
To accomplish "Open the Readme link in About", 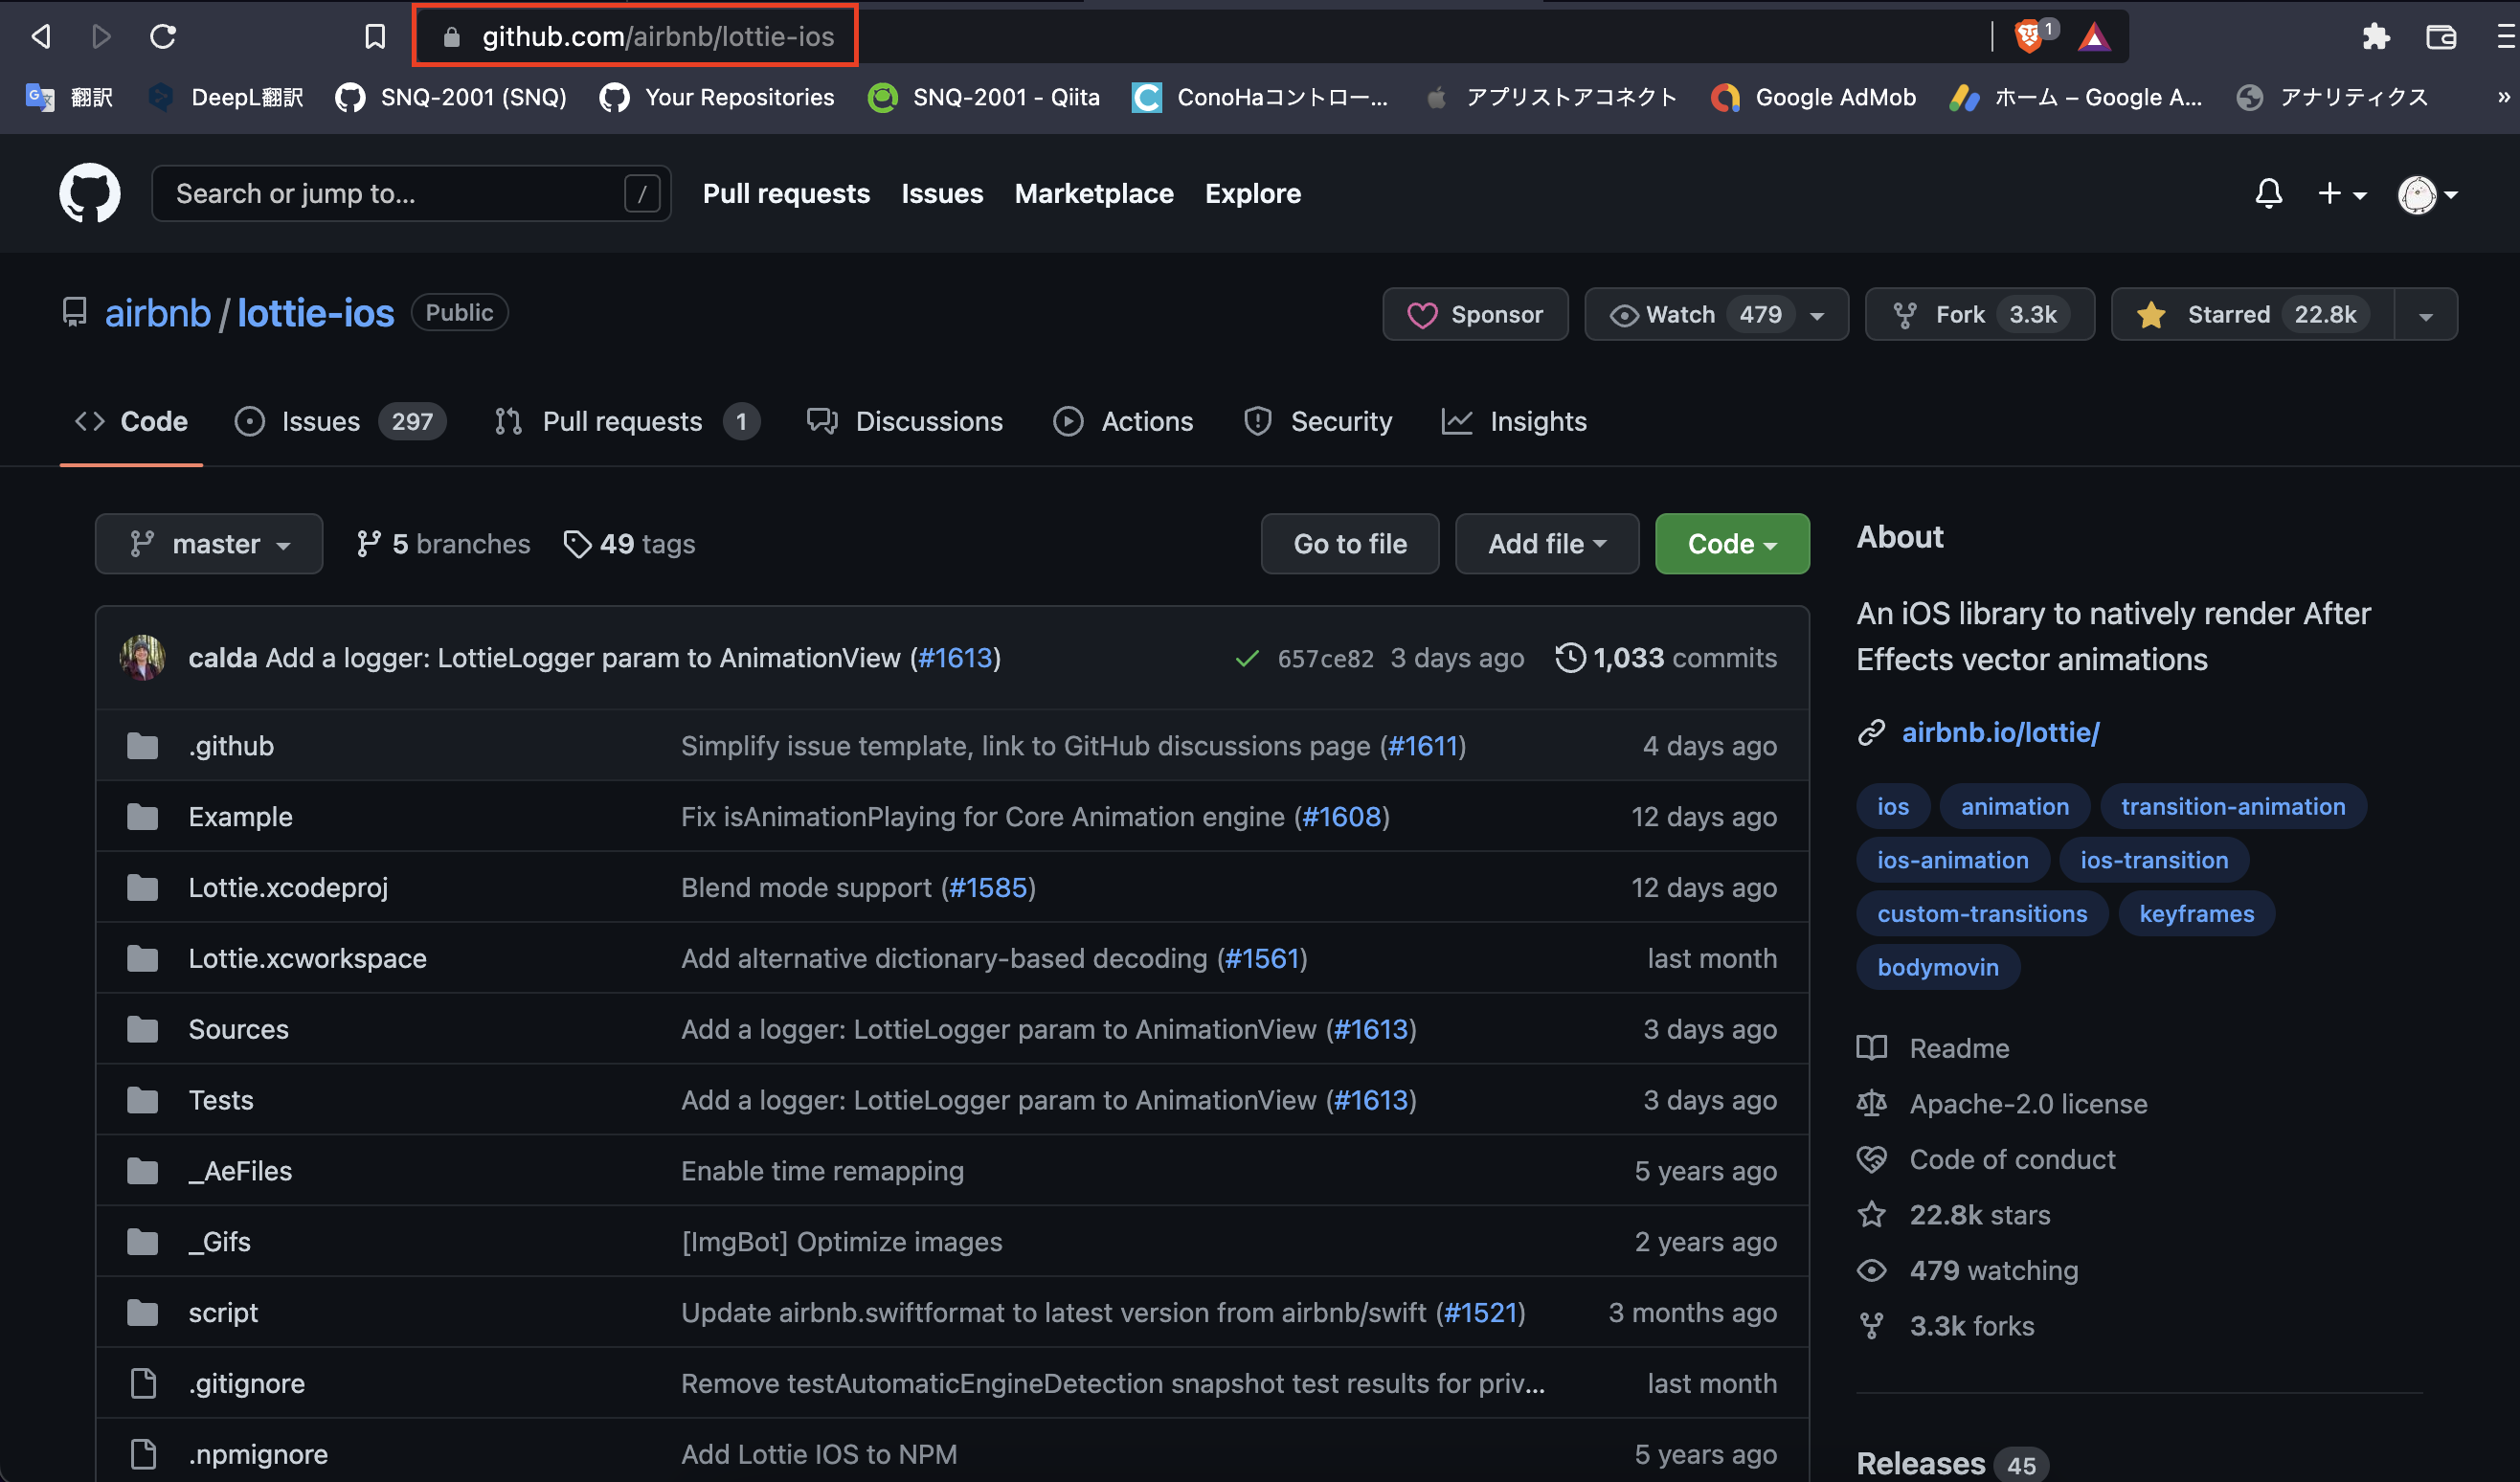I will [x=1959, y=1048].
